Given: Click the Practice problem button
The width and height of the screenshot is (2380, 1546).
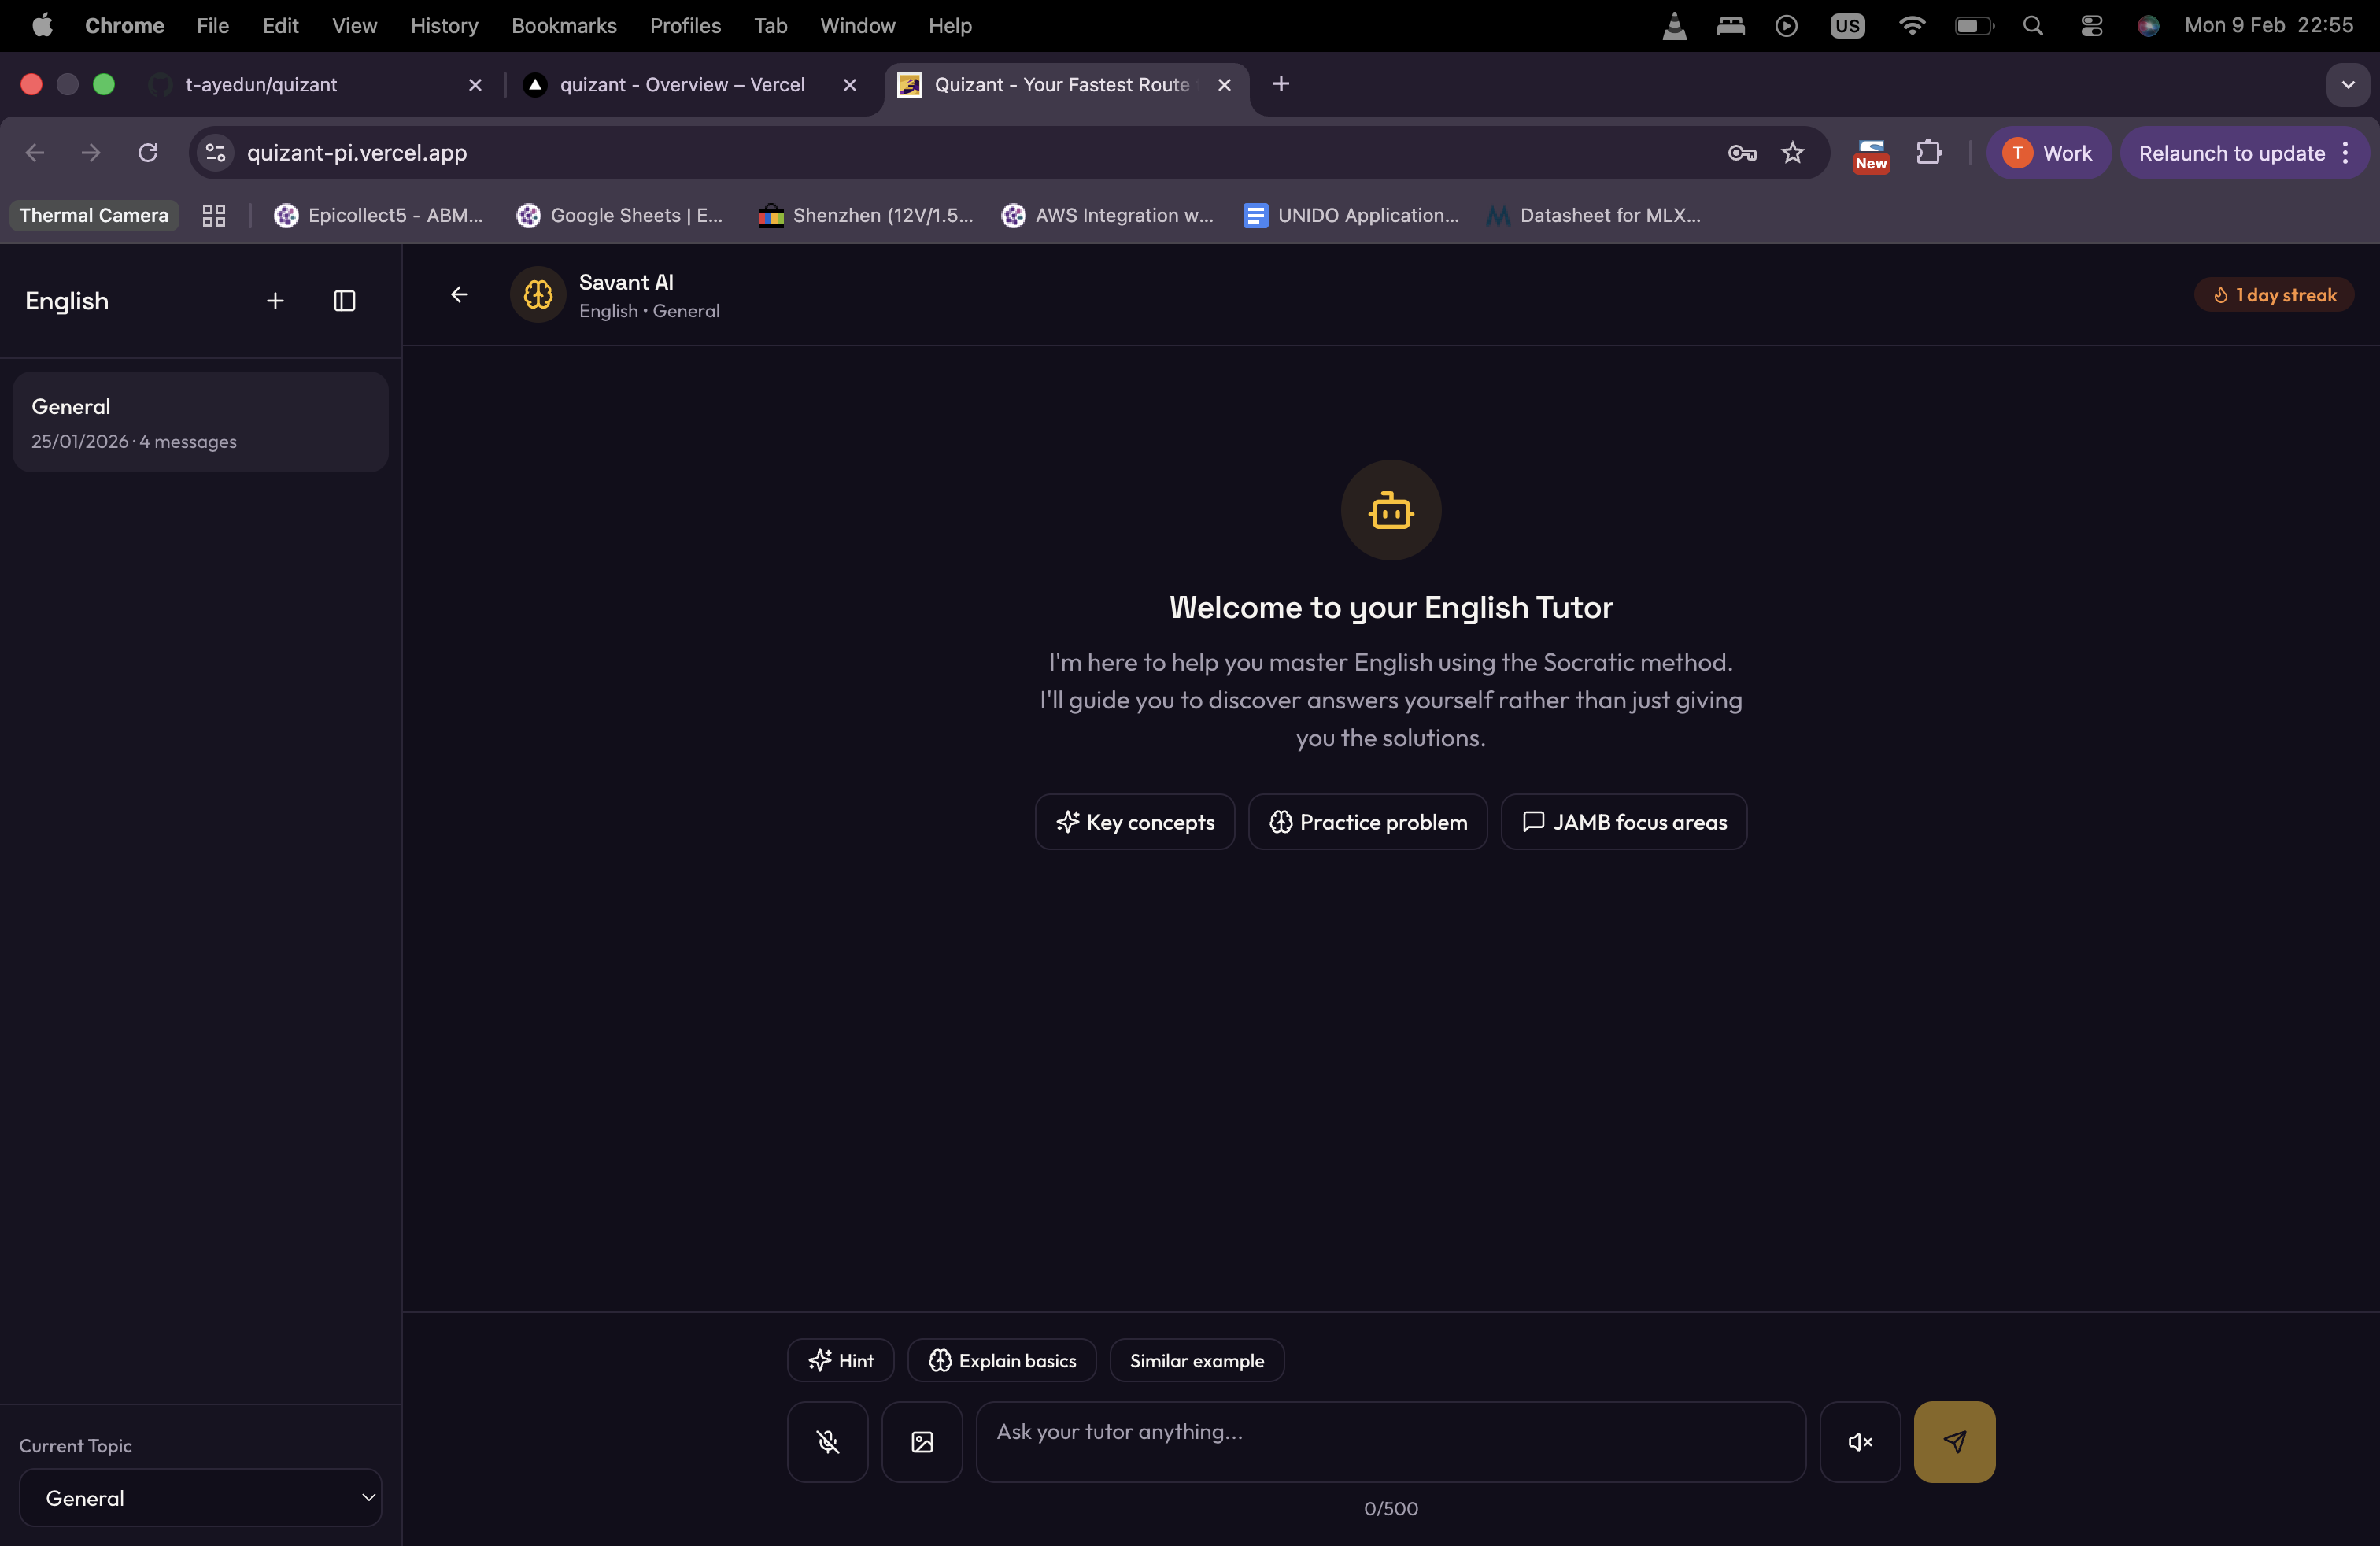Looking at the screenshot, I should pyautogui.click(x=1367, y=822).
